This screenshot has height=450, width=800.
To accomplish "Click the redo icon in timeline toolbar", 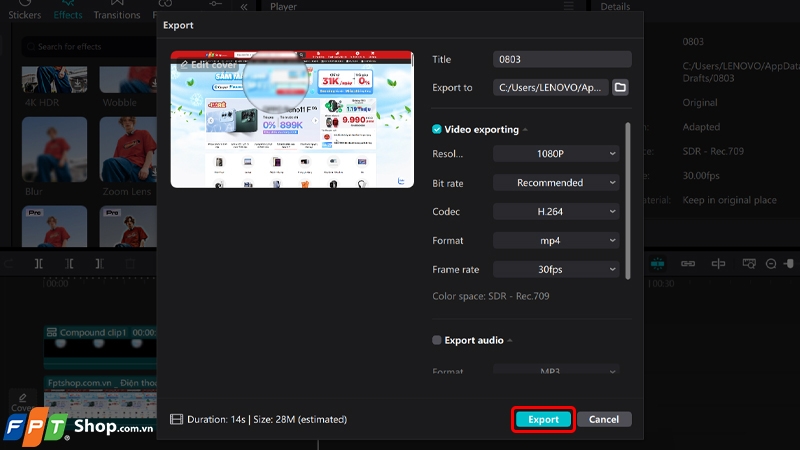I will click(8, 263).
